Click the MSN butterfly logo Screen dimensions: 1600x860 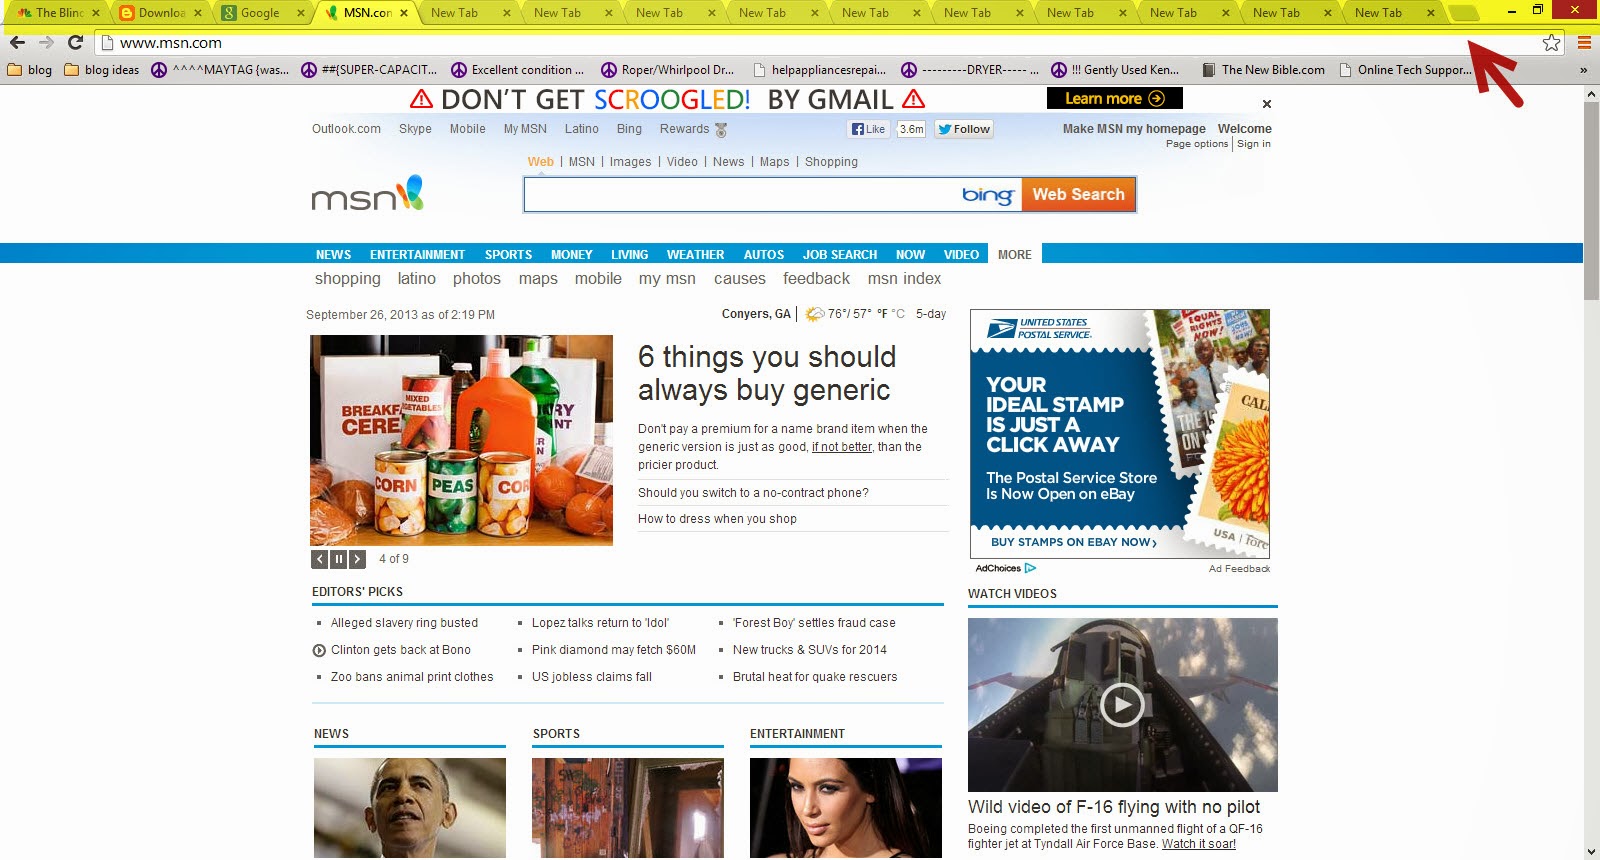pyautogui.click(x=368, y=194)
